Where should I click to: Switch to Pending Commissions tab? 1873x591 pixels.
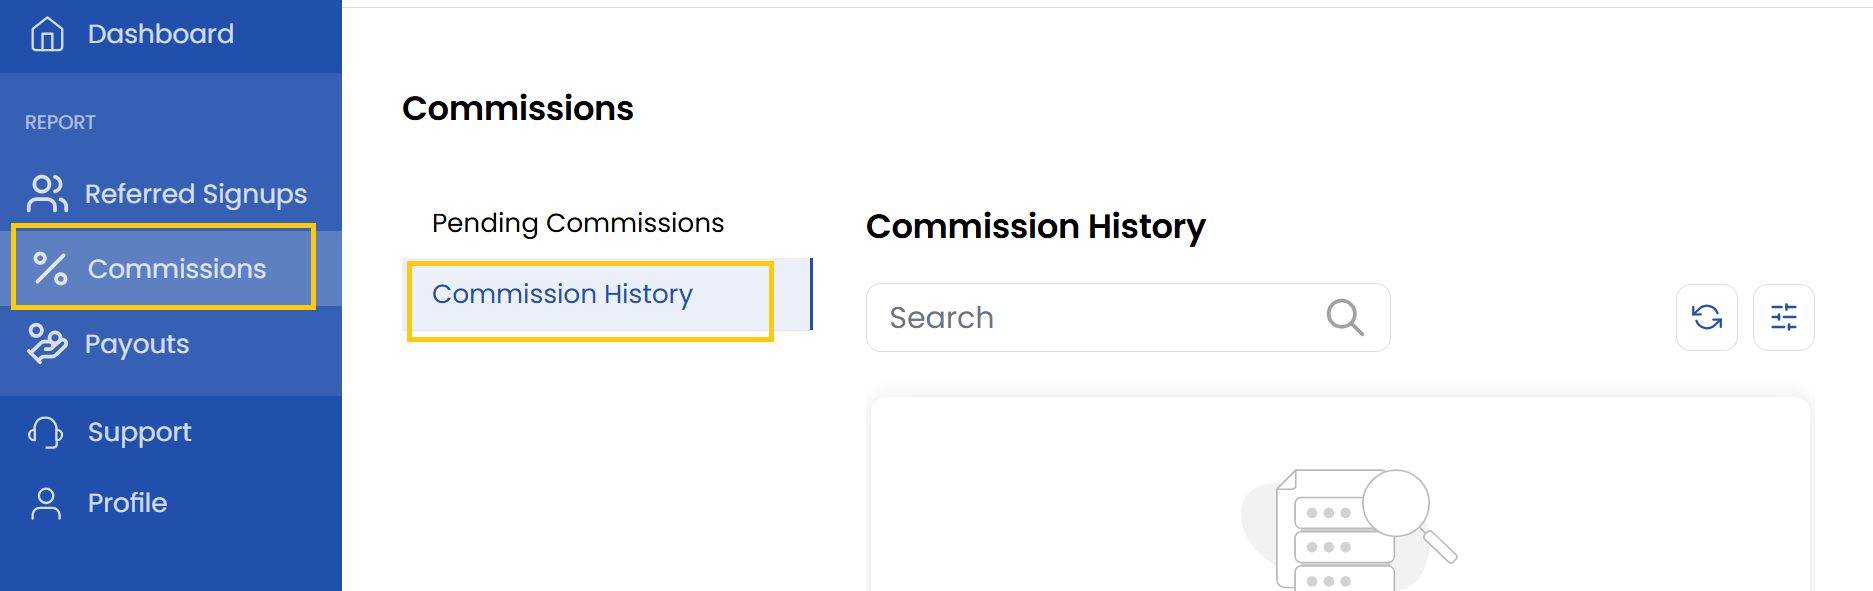coord(578,223)
